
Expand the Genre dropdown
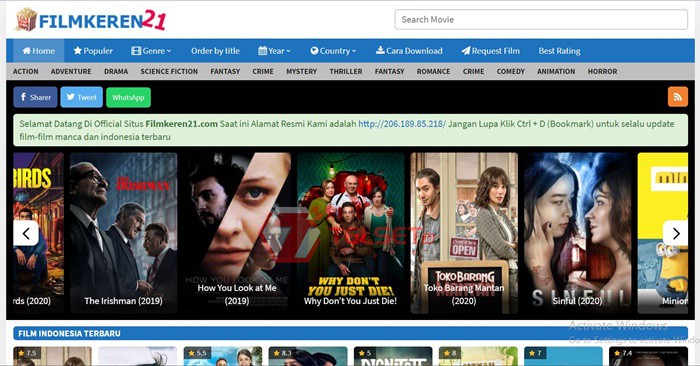tap(151, 51)
